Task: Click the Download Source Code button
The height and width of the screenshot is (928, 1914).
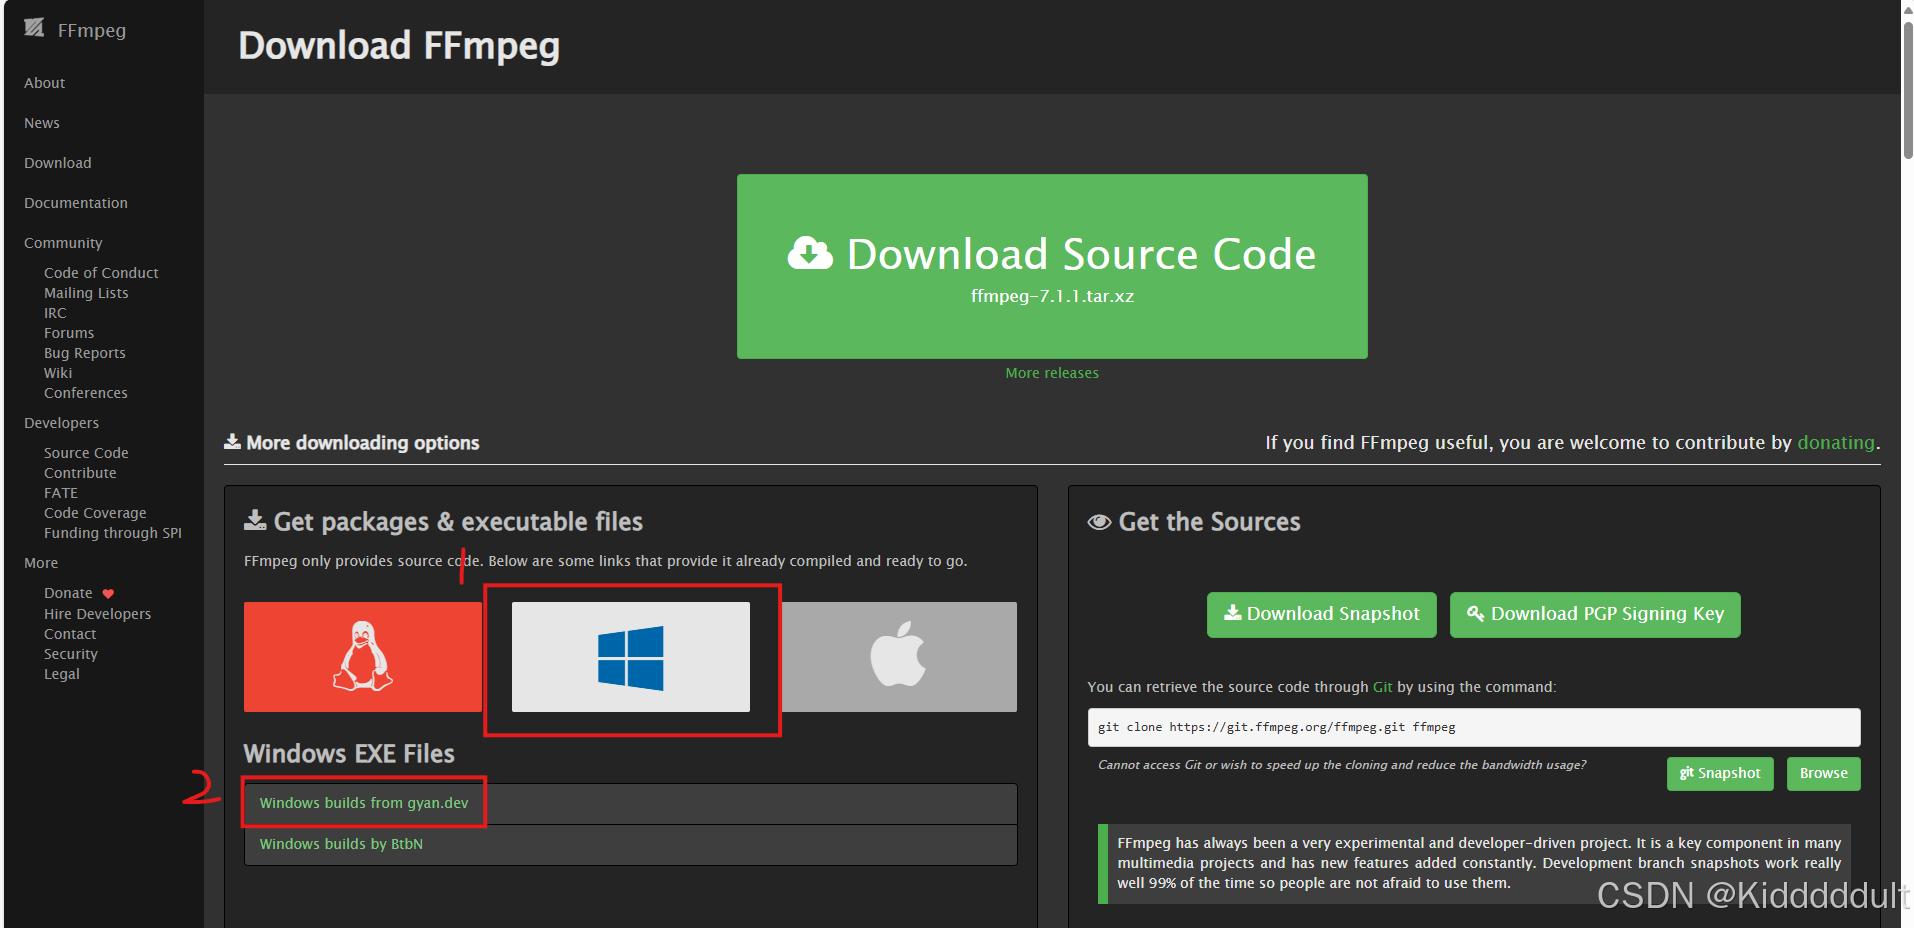Action: pyautogui.click(x=1052, y=266)
